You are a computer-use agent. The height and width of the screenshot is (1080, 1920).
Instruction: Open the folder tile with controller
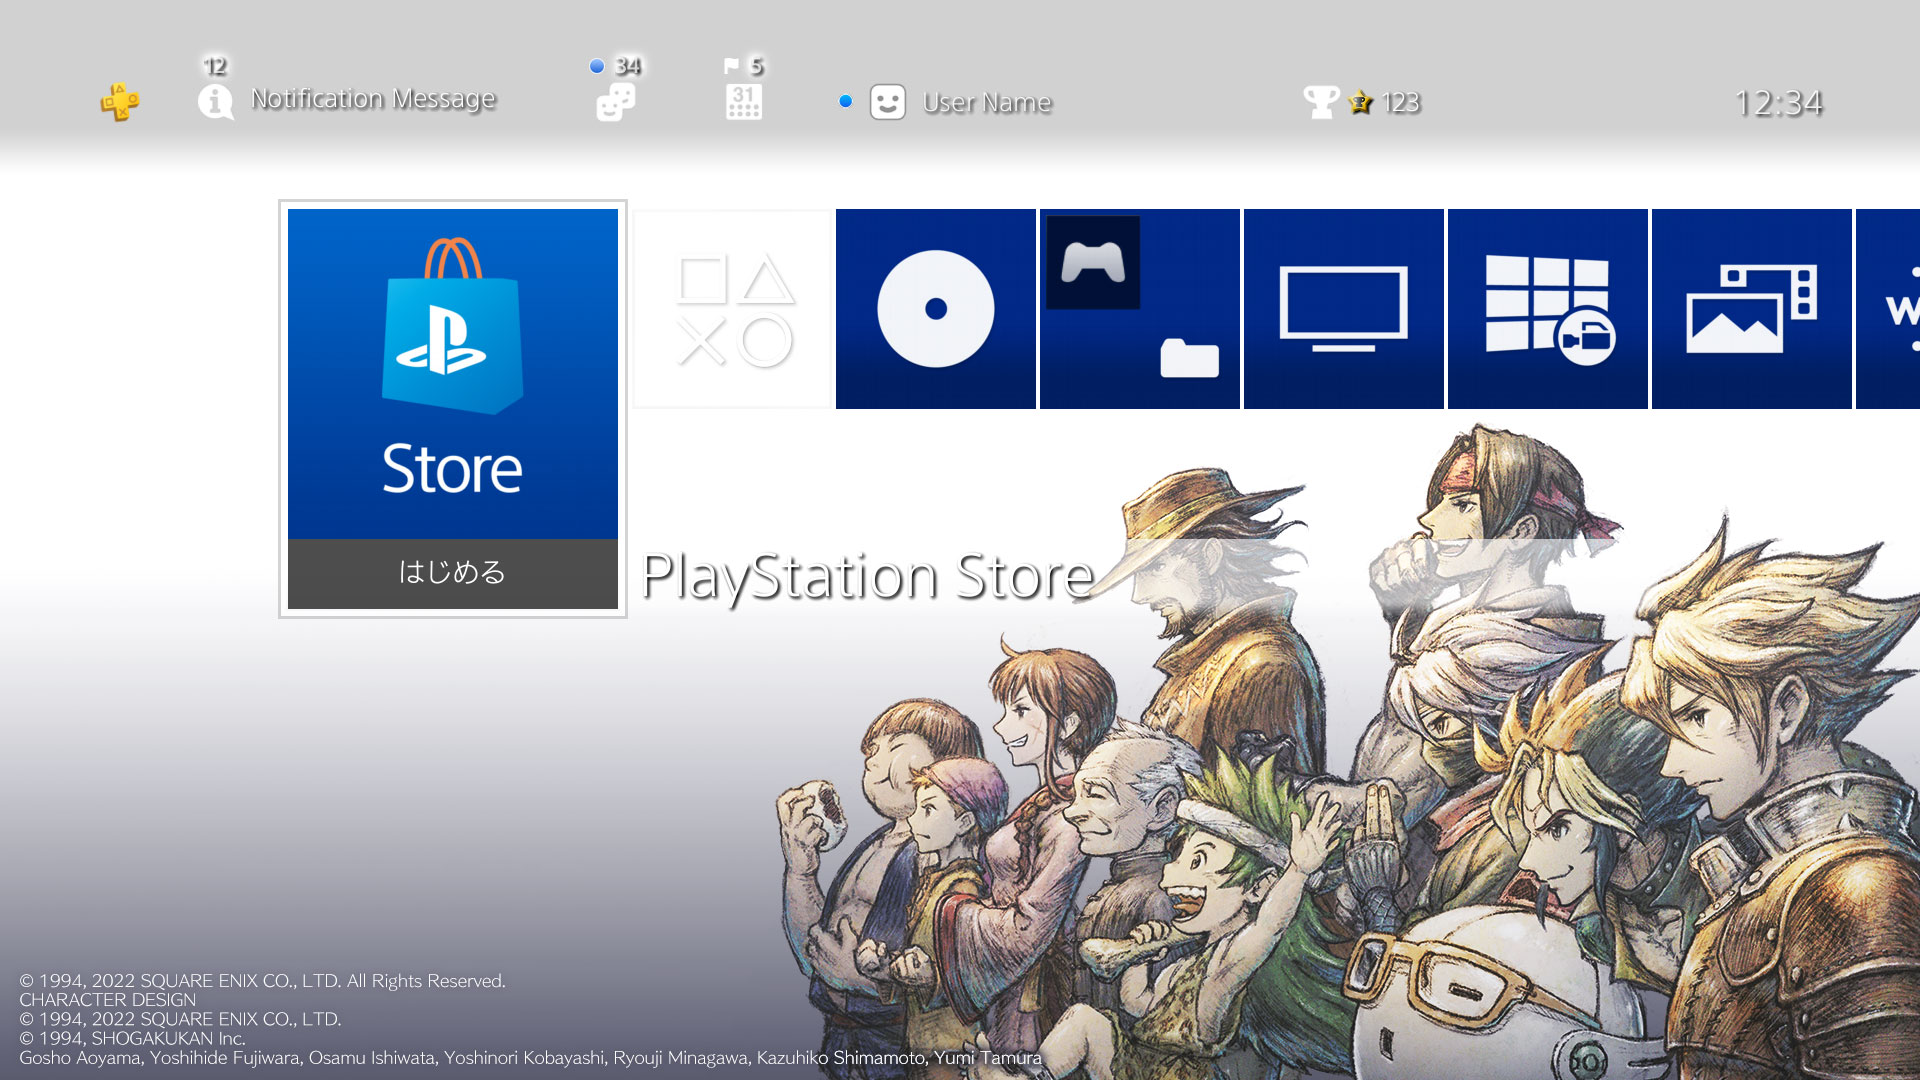pyautogui.click(x=1139, y=308)
